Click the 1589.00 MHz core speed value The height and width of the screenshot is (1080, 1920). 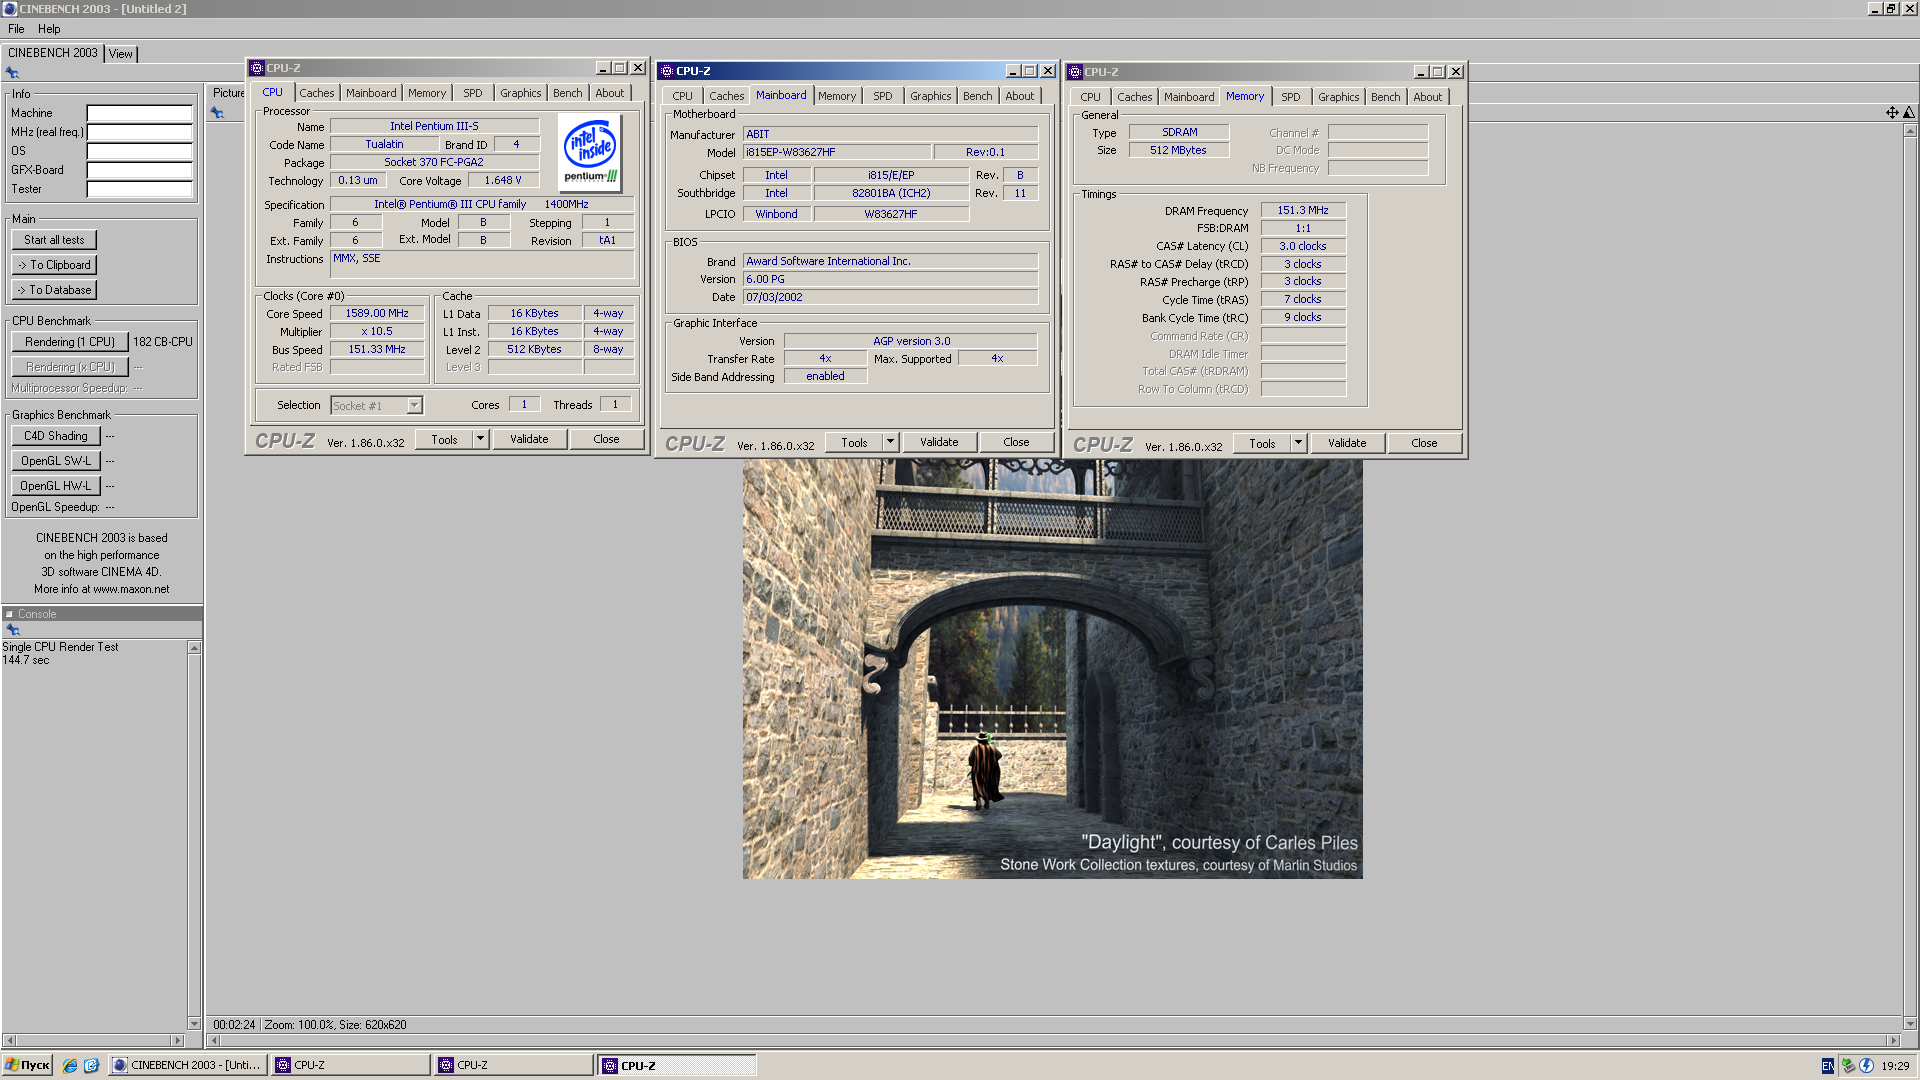click(377, 314)
